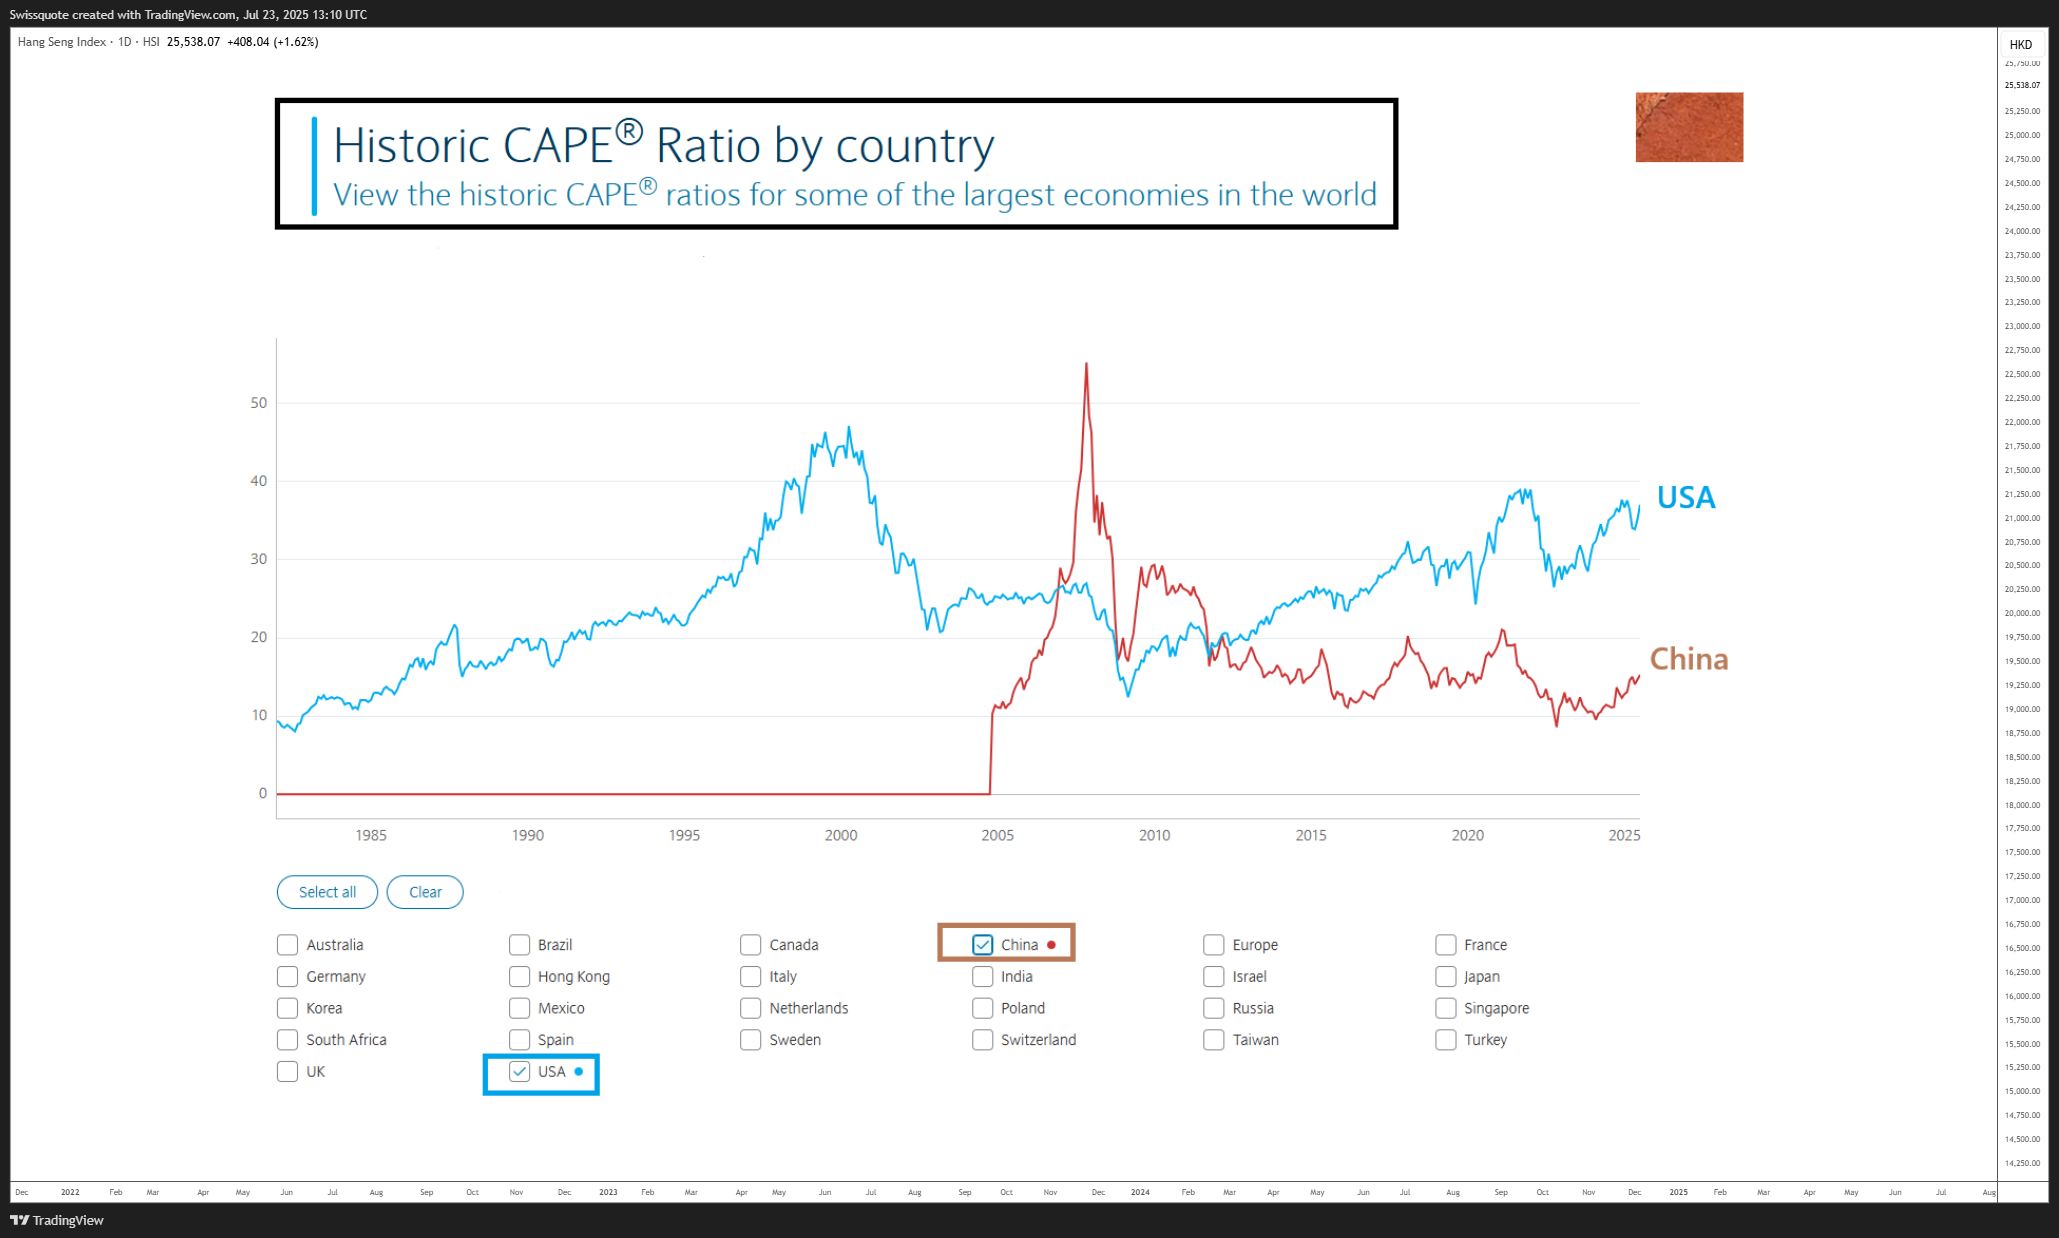Check the Hong Kong checkbox

[519, 976]
